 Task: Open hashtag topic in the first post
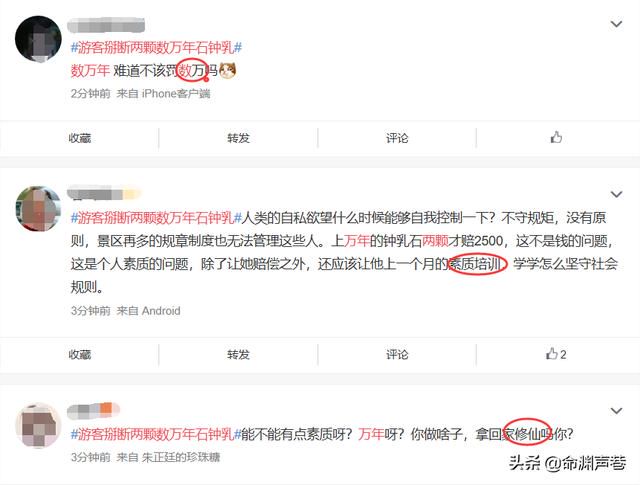click(156, 48)
